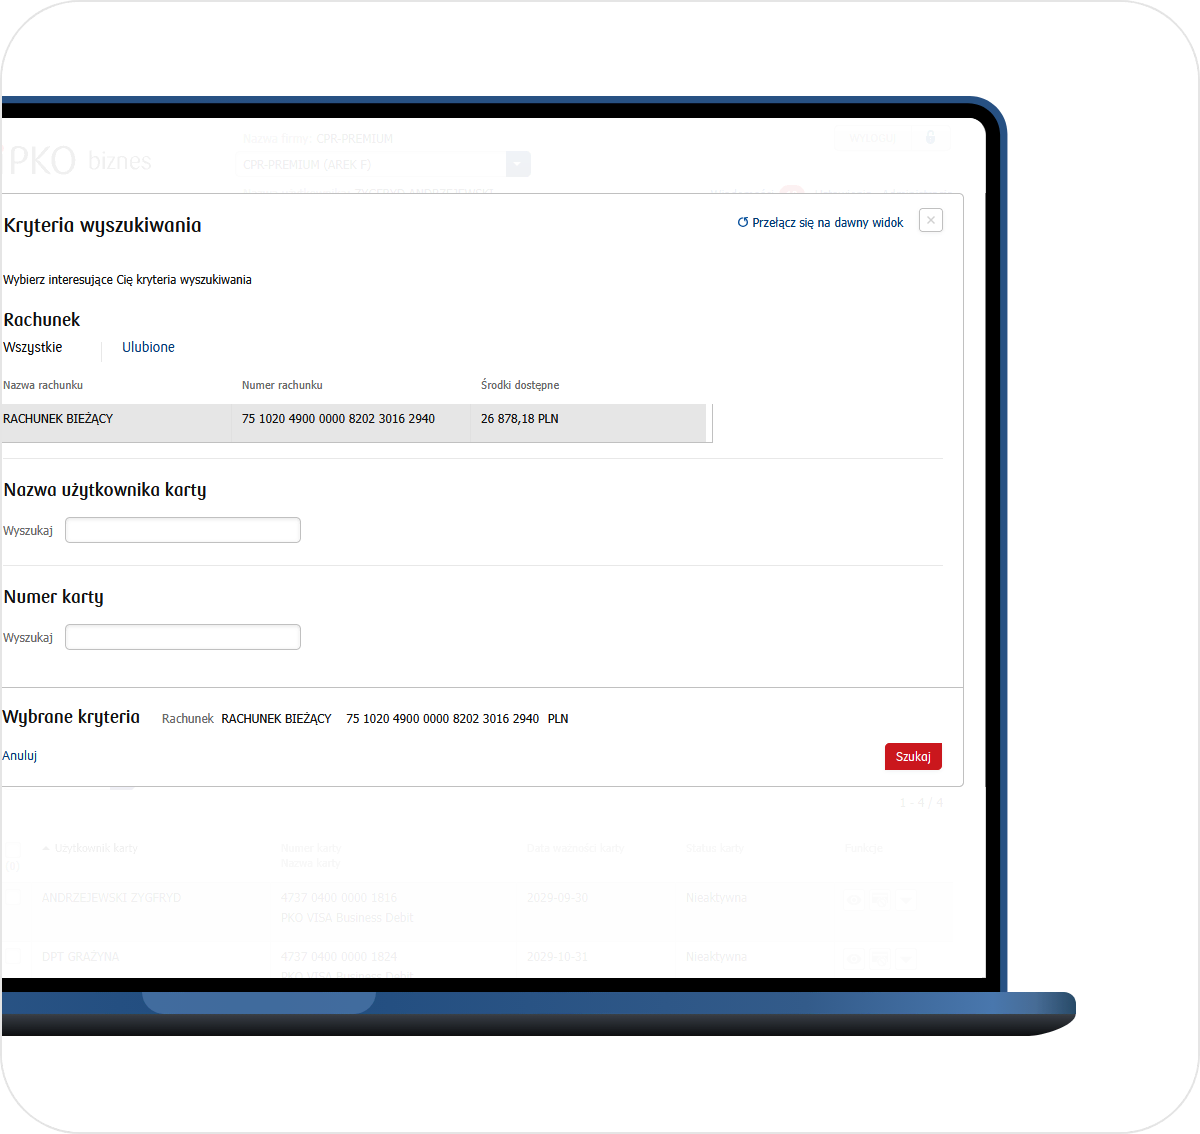Image resolution: width=1200 pixels, height=1134 pixels.
Task: Expand functions dropdown for ANDRZEJEWSKI ZYGFRYD card
Action: click(x=904, y=900)
